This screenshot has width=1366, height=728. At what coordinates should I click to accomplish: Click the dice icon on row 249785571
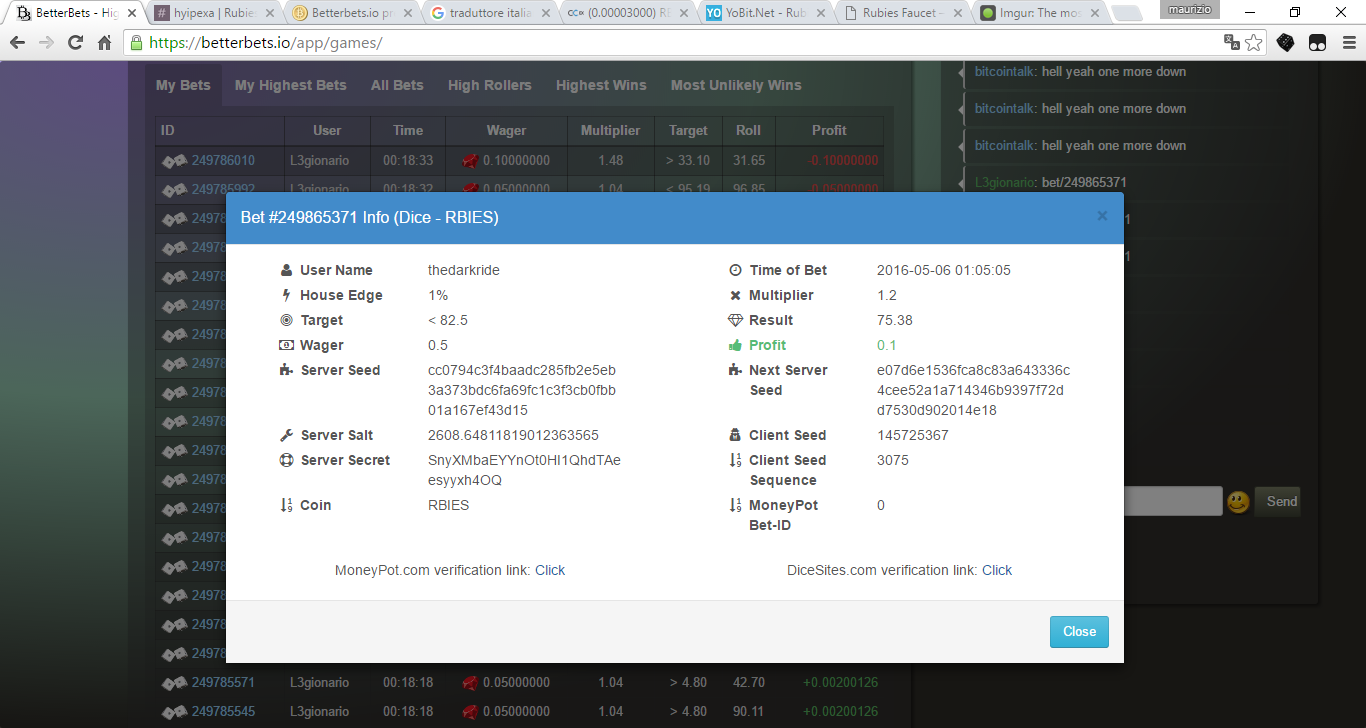[x=175, y=683]
